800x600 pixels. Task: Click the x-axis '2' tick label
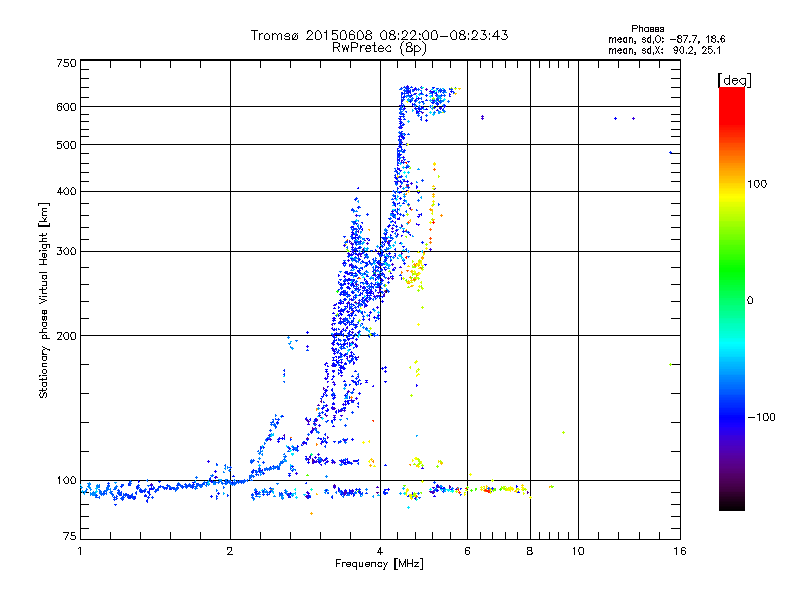pyautogui.click(x=230, y=551)
